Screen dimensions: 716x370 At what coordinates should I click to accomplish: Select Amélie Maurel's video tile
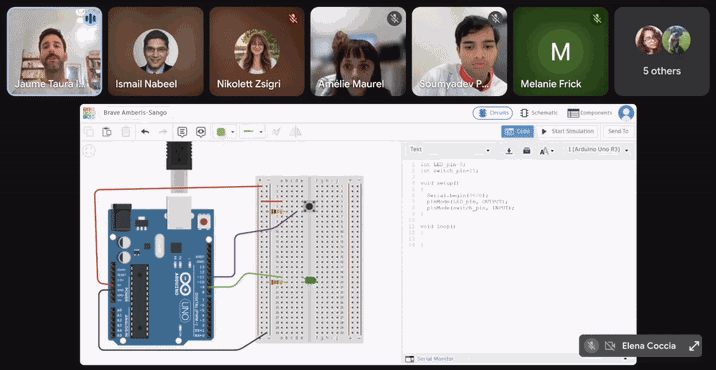[358, 51]
